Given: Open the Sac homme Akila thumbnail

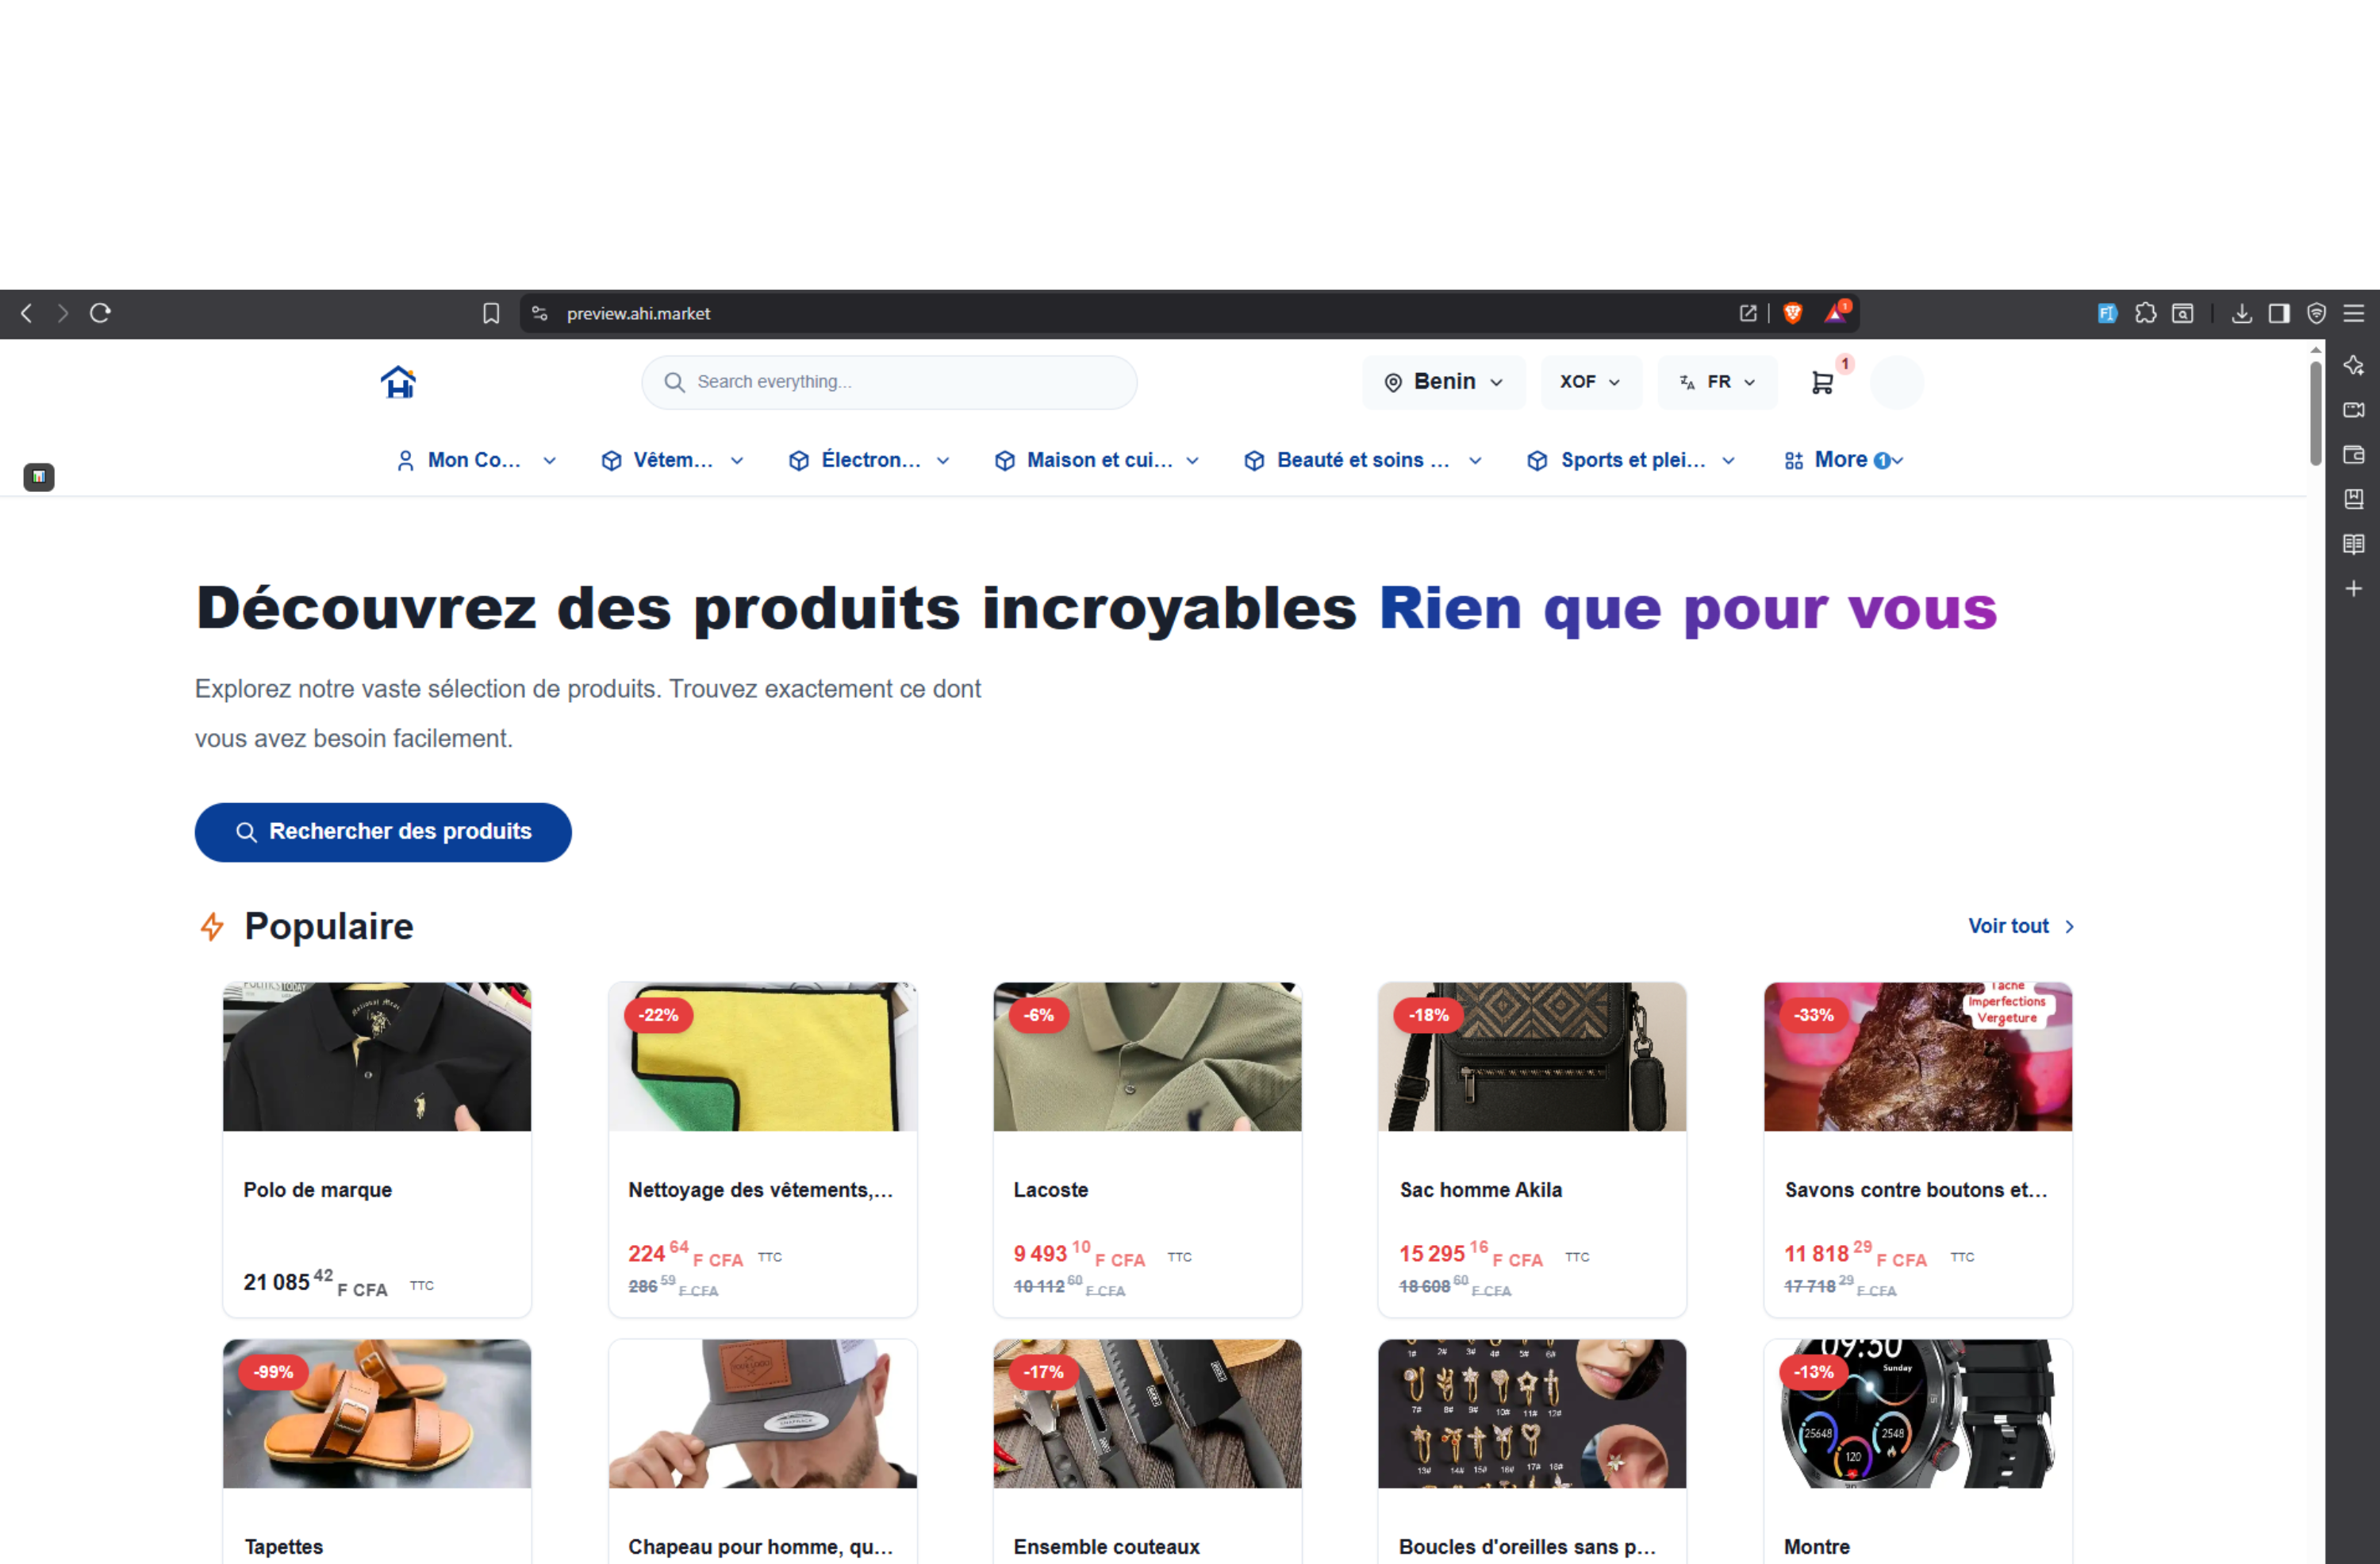Looking at the screenshot, I should tap(1531, 1056).
